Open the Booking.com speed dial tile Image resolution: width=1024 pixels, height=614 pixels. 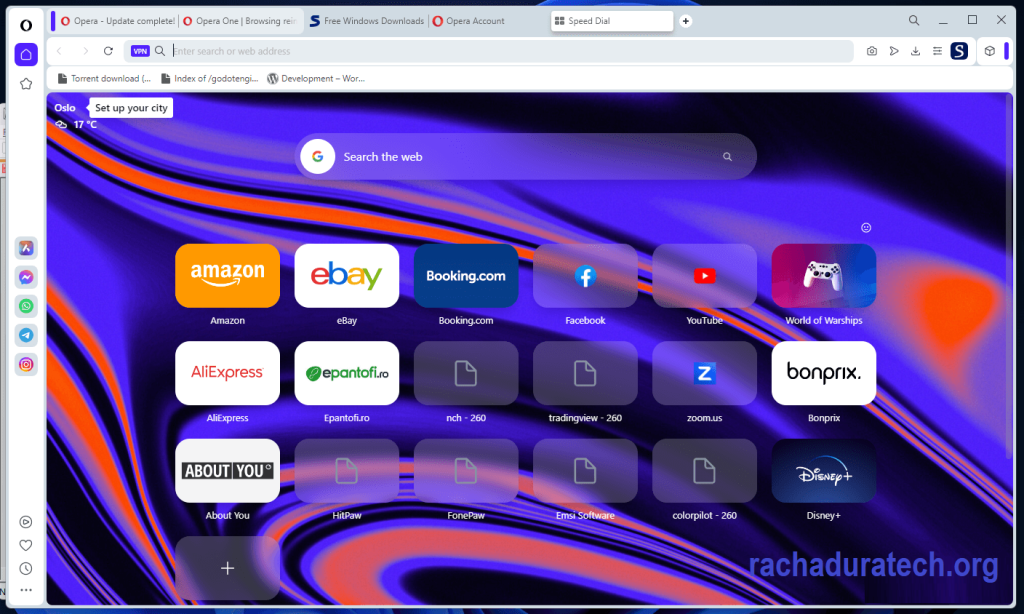(466, 276)
